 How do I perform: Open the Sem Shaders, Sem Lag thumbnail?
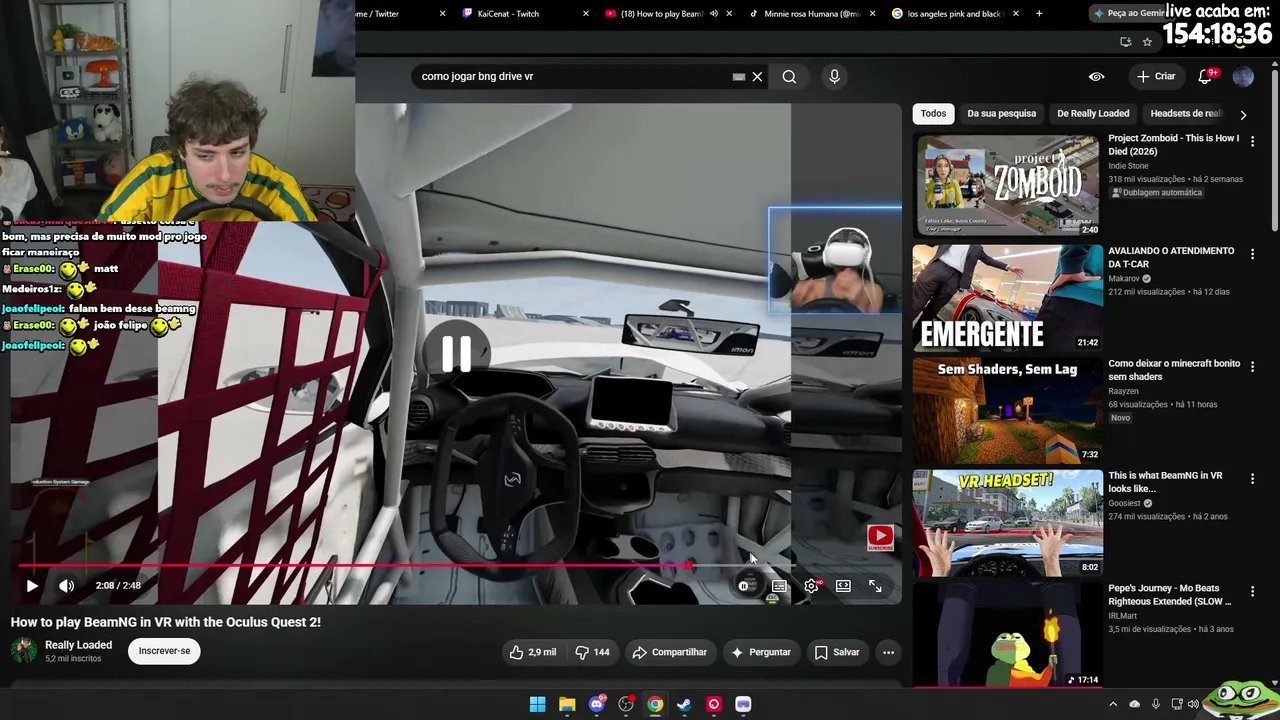click(1007, 410)
